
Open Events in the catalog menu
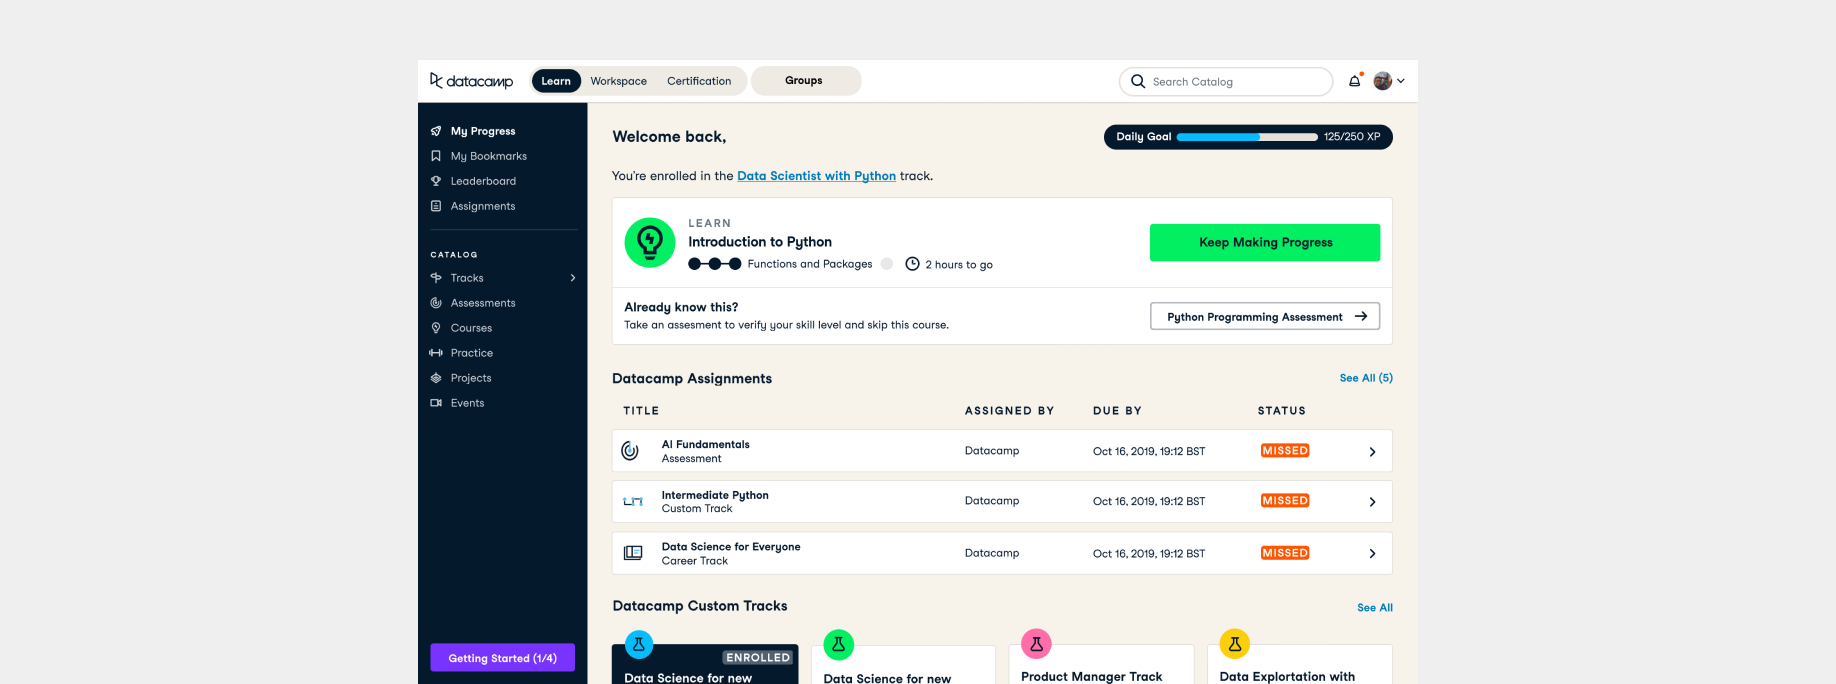pos(467,403)
